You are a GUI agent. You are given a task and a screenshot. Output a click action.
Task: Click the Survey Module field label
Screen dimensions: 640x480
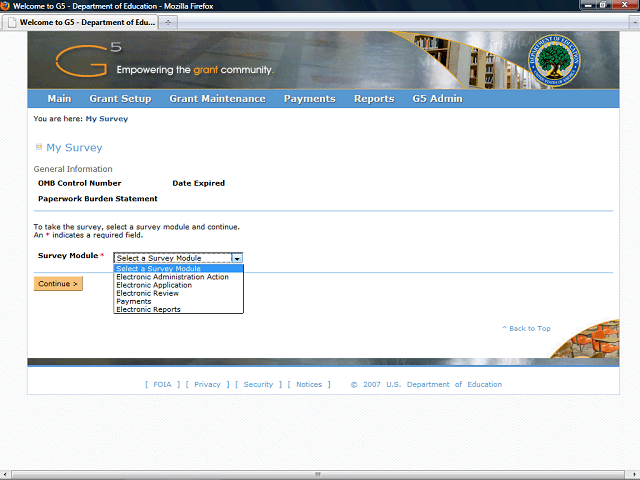(68, 256)
